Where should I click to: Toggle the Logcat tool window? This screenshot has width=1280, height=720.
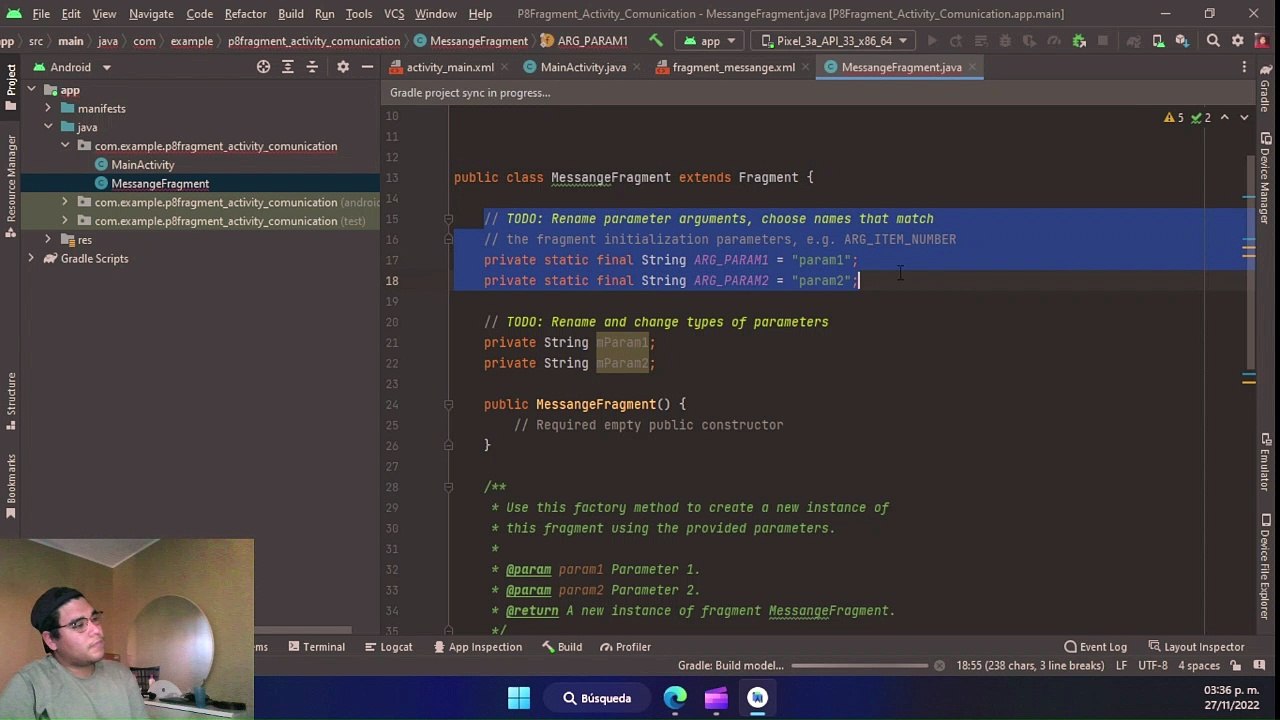(x=388, y=647)
